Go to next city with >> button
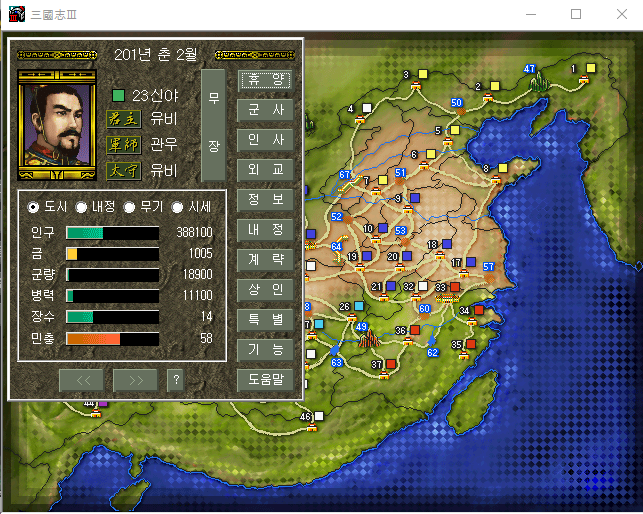Screen dimensions: 643x514 click(135, 380)
